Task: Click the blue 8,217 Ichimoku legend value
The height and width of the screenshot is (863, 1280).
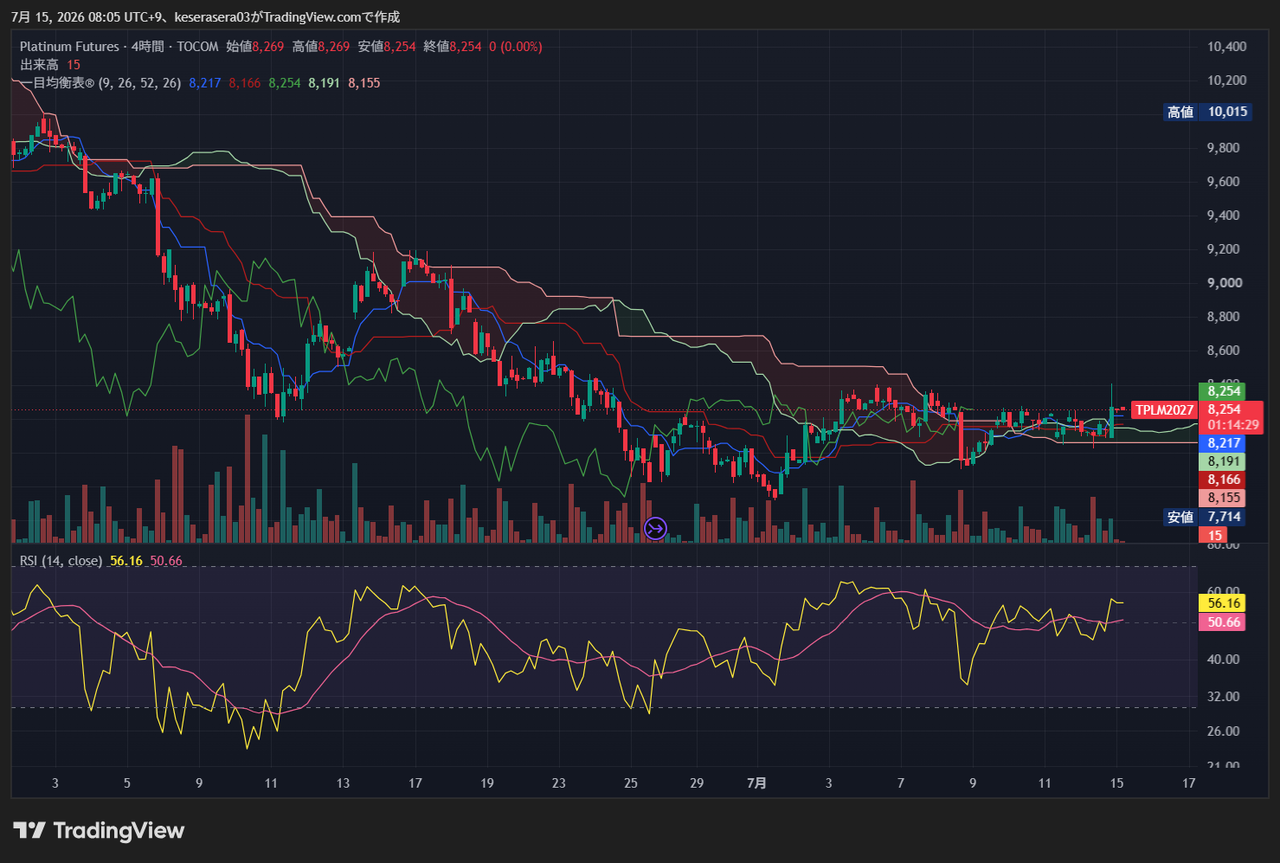Action: point(204,83)
